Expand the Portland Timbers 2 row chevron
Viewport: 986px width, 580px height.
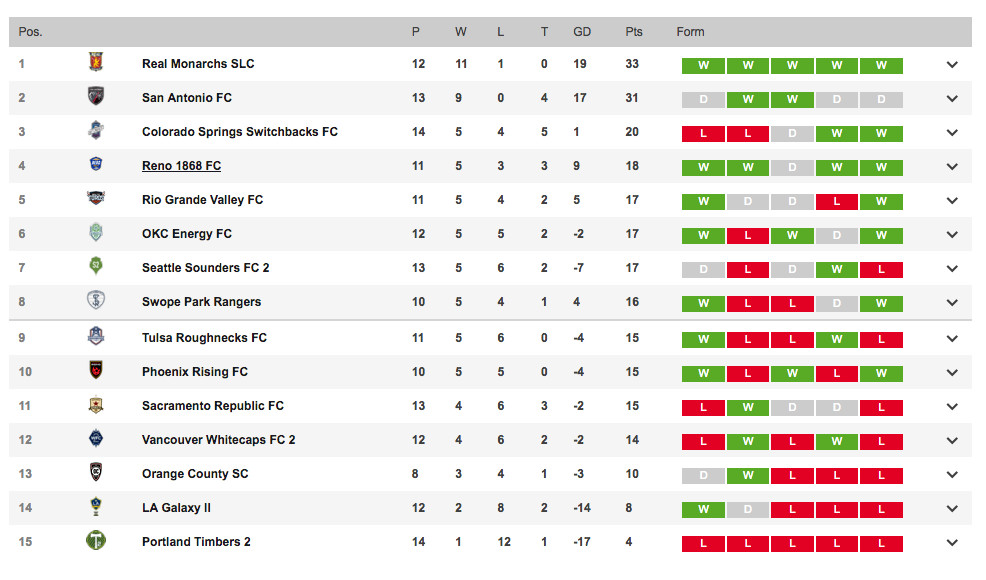(952, 543)
